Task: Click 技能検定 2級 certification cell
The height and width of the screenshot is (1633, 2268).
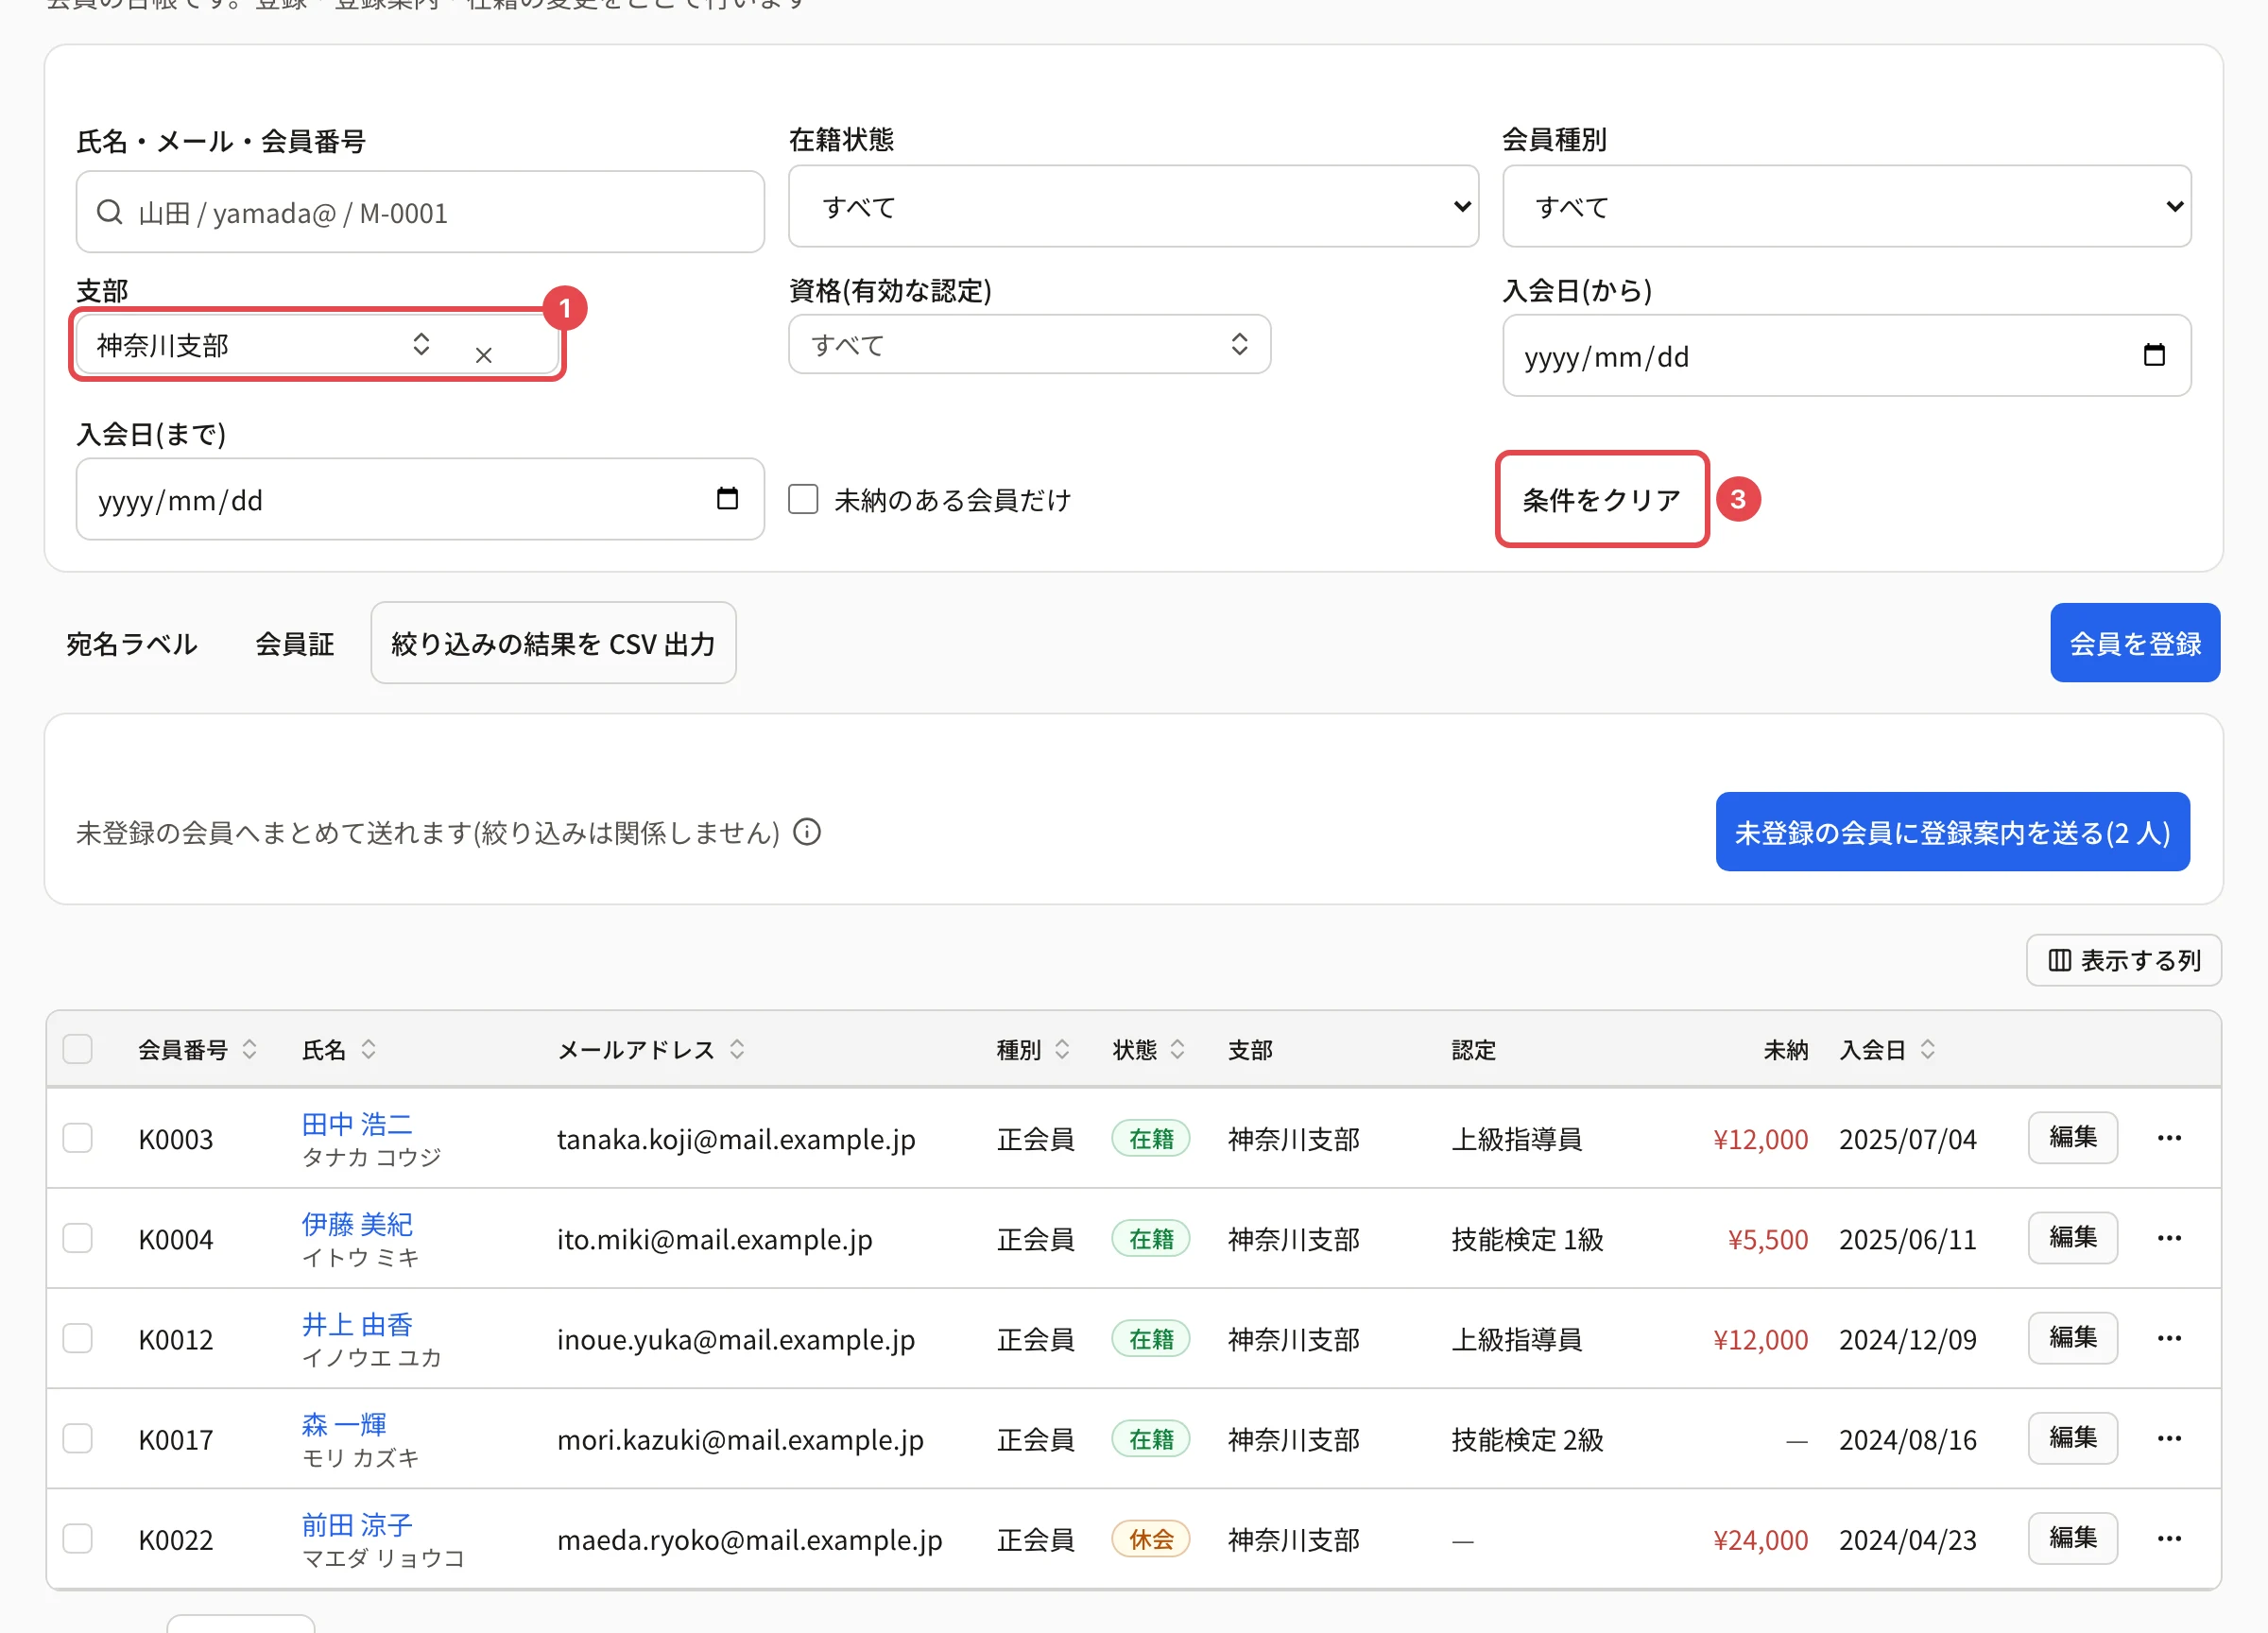Action: [1527, 1439]
